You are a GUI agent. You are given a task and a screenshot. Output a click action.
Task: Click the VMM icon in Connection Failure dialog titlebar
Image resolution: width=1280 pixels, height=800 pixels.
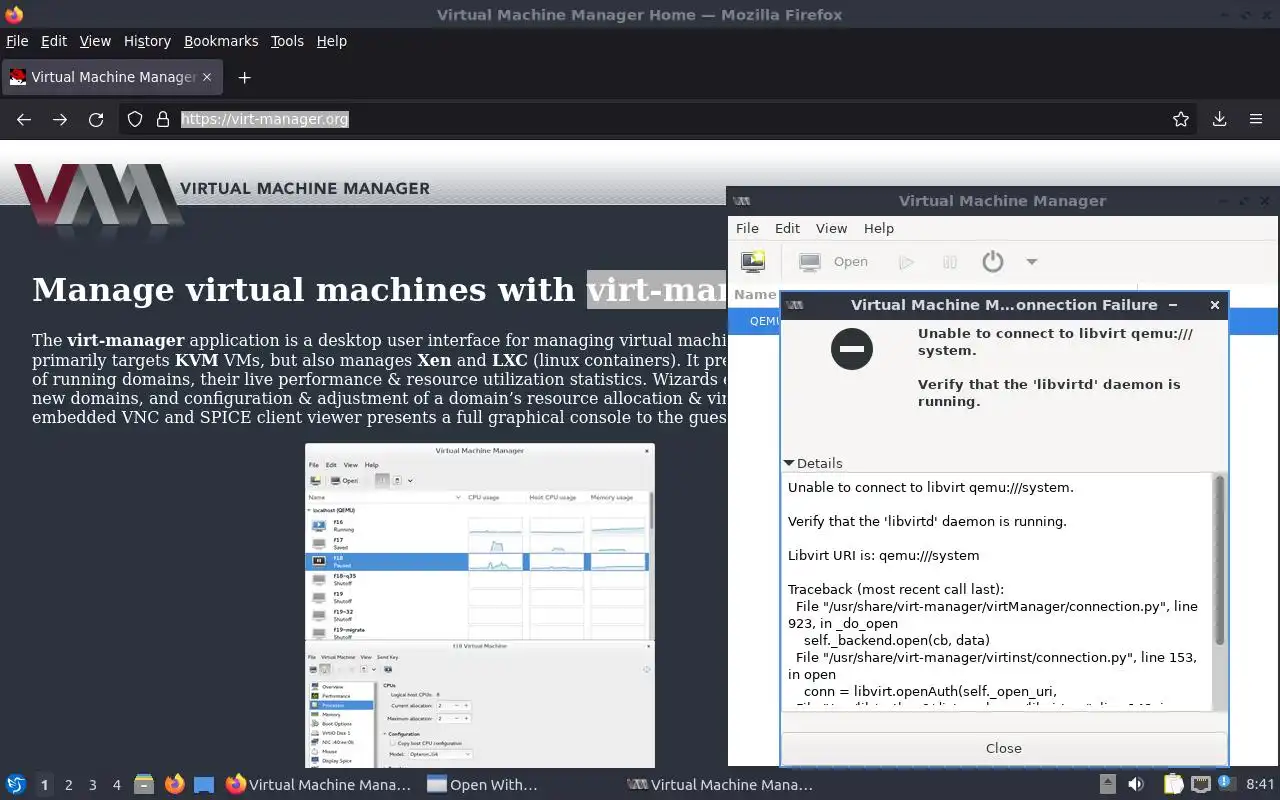(796, 305)
